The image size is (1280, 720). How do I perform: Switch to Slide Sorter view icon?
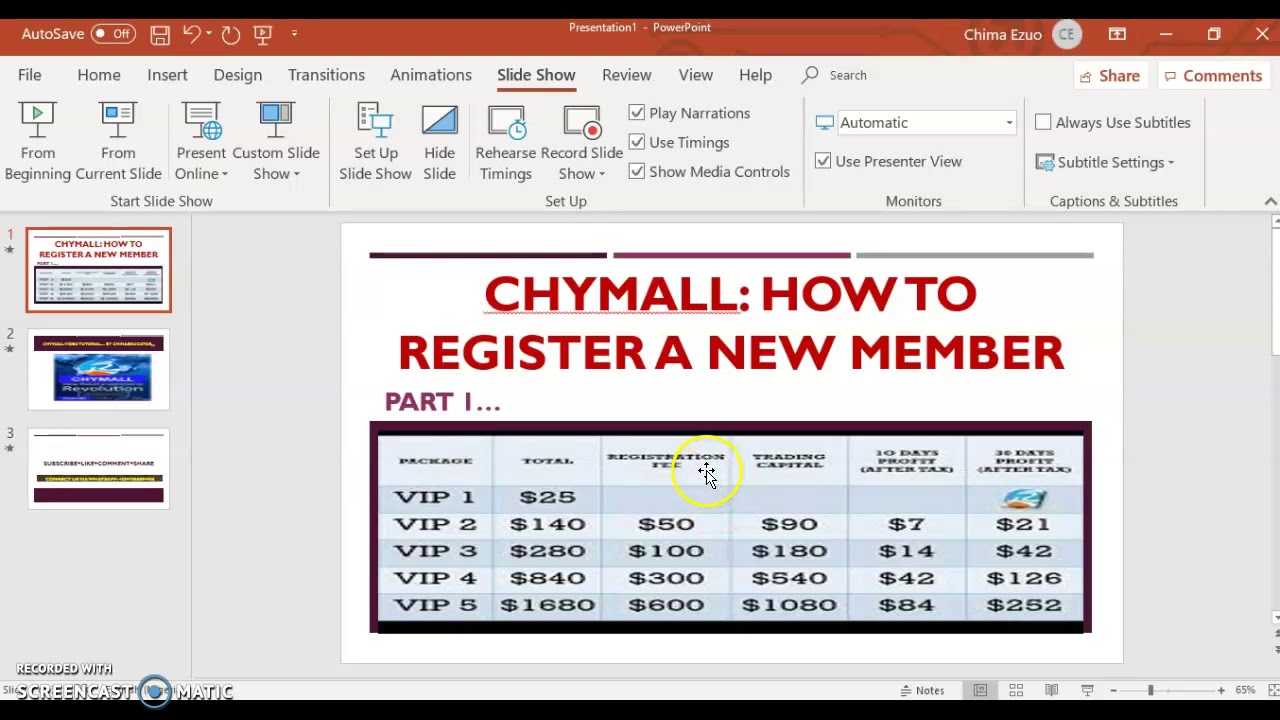pos(1016,690)
